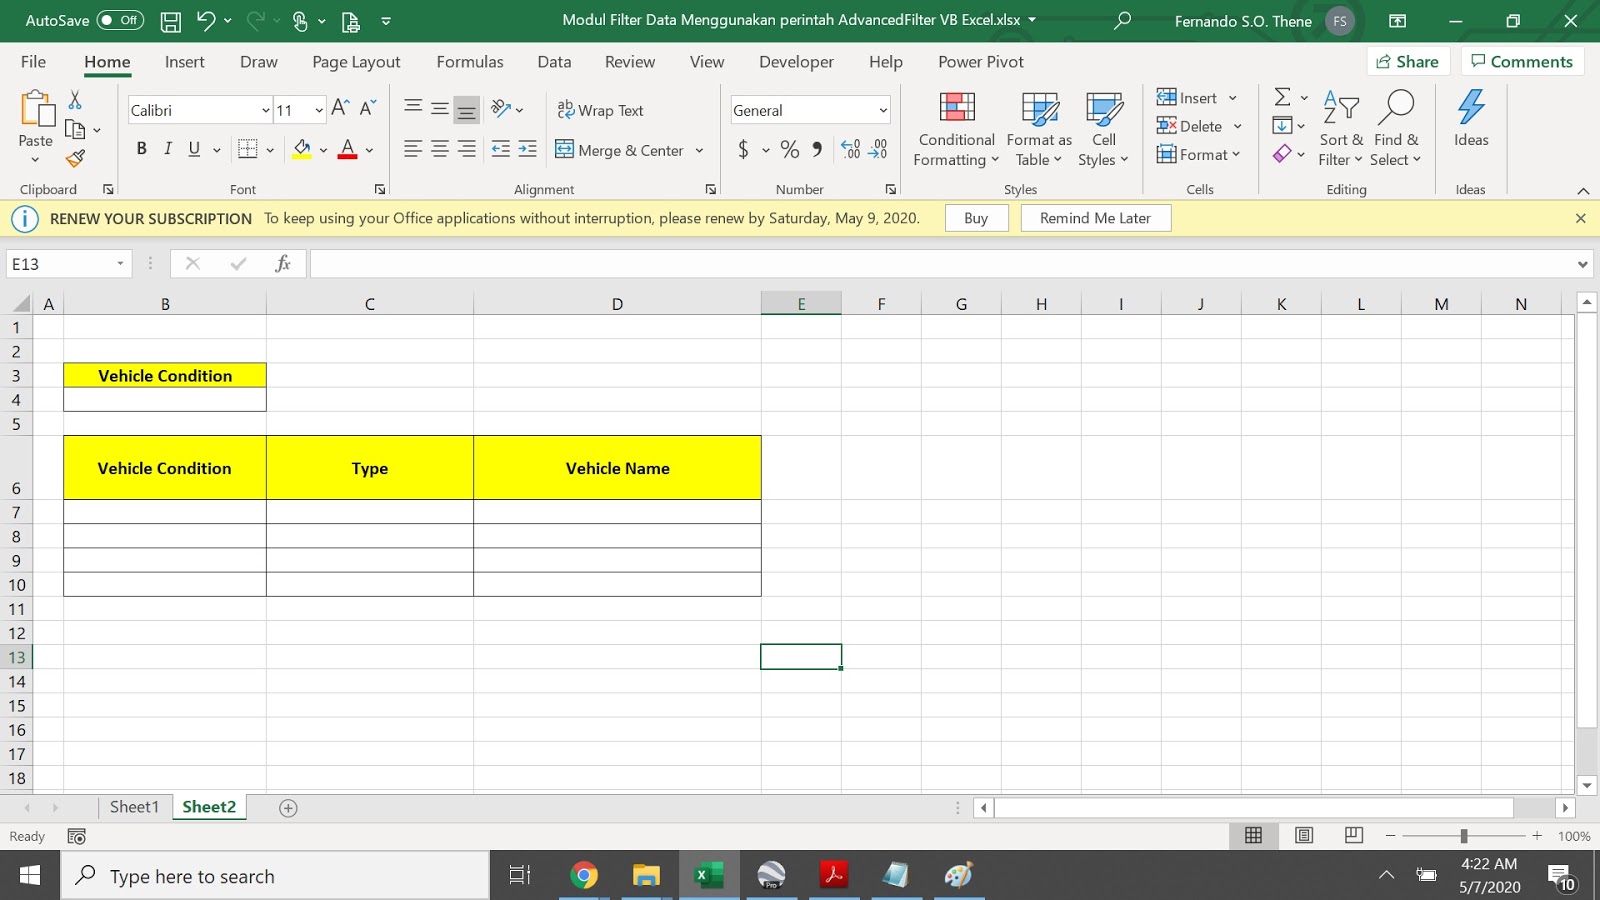This screenshot has width=1600, height=900.
Task: Click the Percent Style icon
Action: tap(789, 150)
